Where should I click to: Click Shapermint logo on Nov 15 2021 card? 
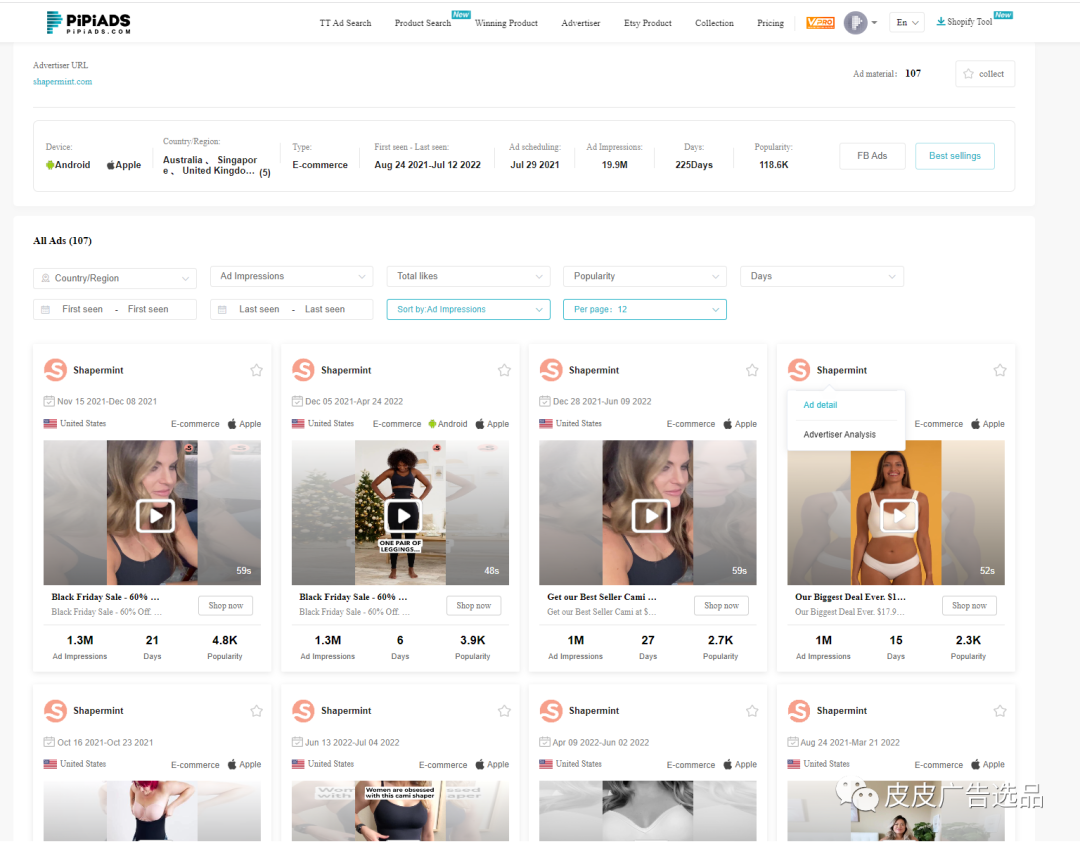point(55,370)
